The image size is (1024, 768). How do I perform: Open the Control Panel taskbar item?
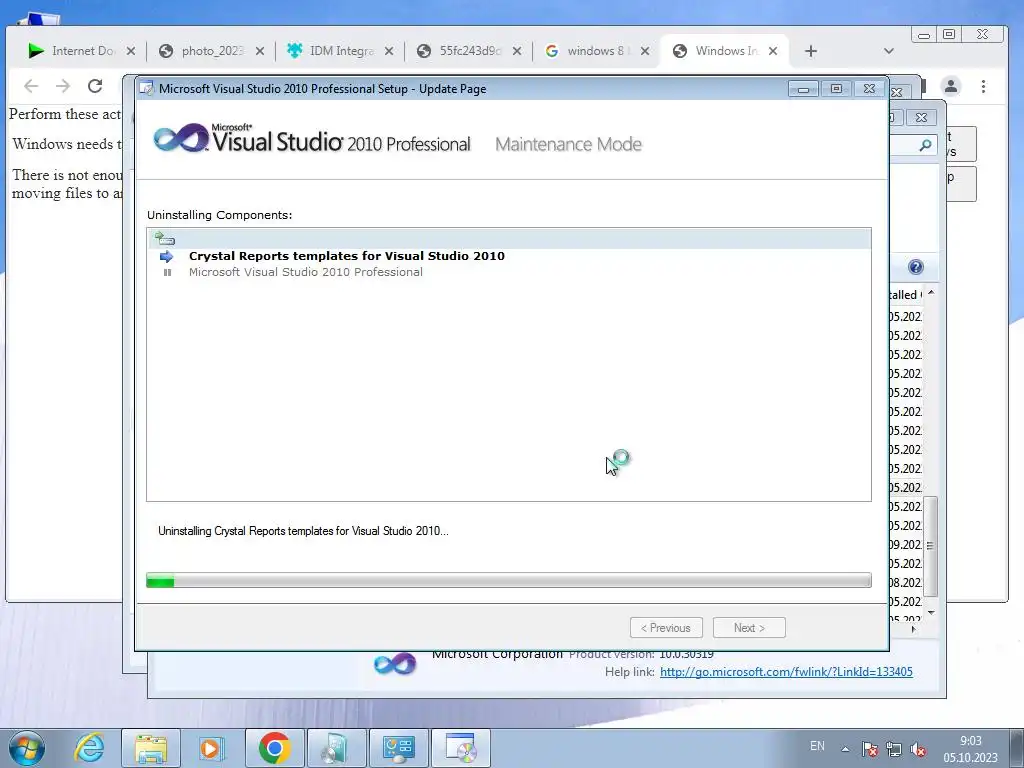tap(399, 748)
